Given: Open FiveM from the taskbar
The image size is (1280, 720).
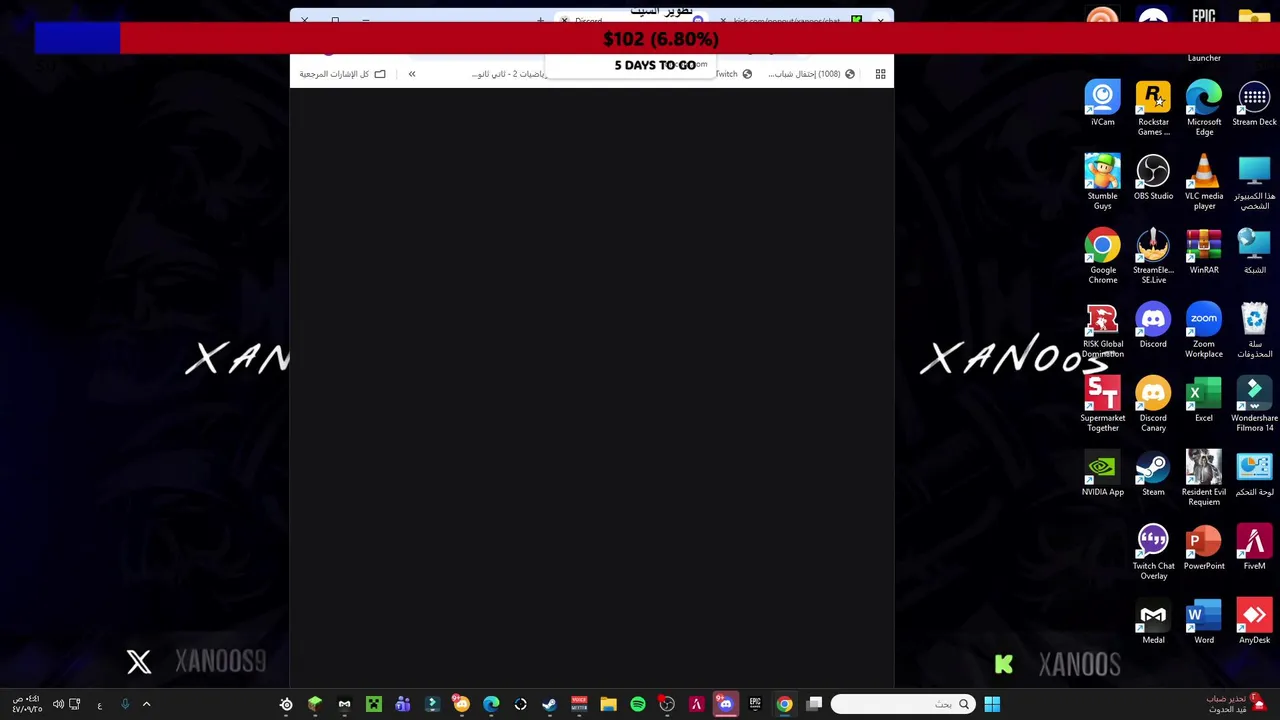Looking at the screenshot, I should click(x=696, y=704).
